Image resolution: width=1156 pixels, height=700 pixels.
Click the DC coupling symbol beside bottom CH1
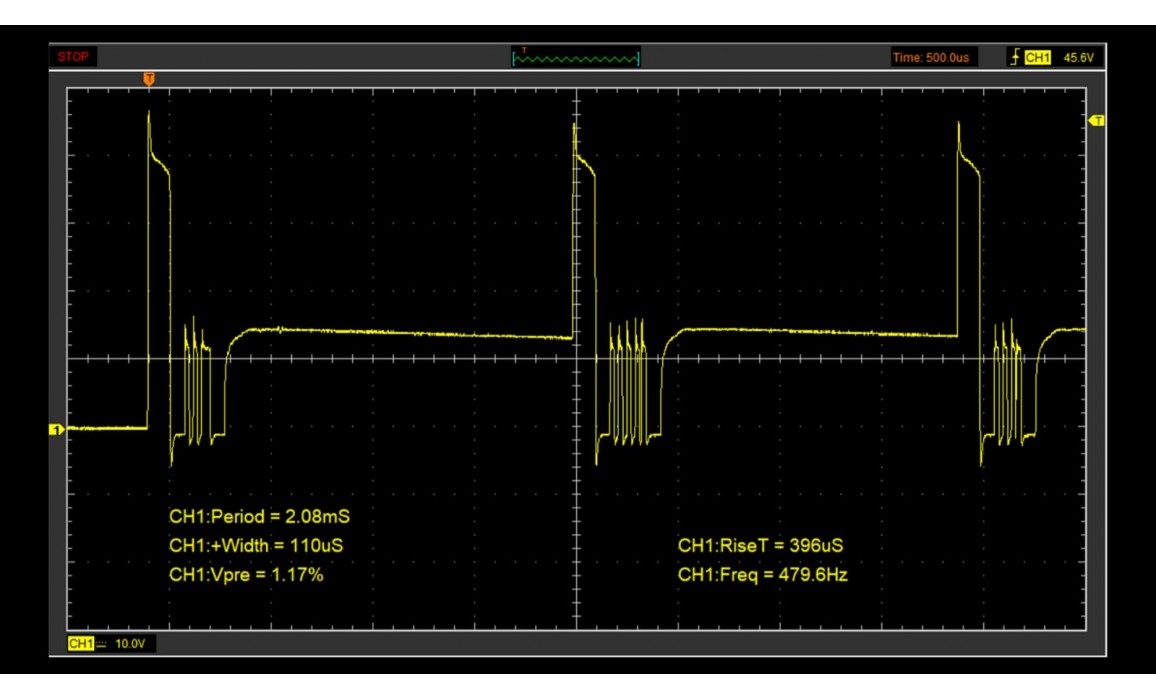[103, 643]
